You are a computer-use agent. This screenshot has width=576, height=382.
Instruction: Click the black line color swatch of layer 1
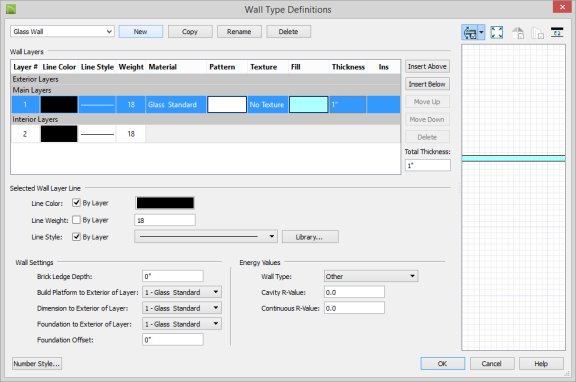59,105
